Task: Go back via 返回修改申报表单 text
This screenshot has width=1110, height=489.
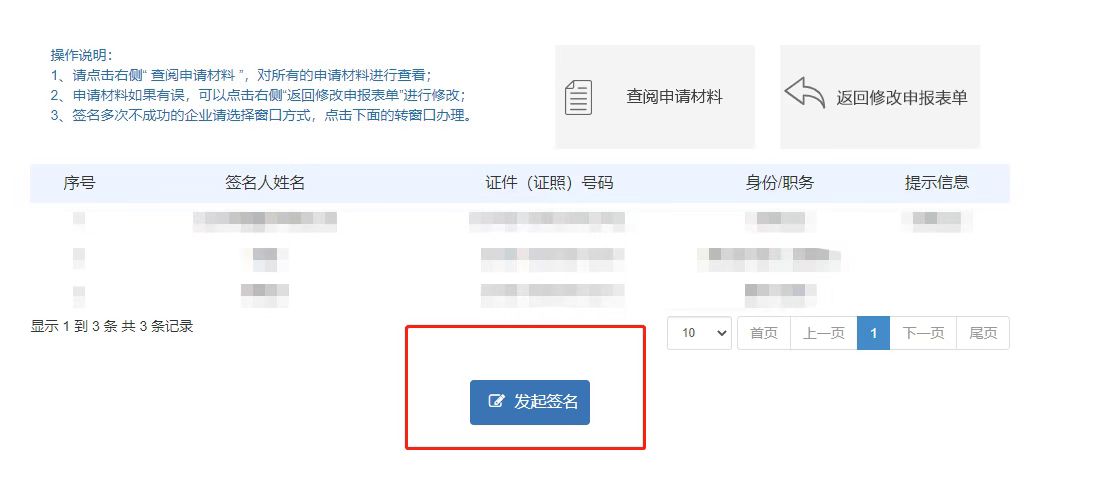Action: point(901,98)
